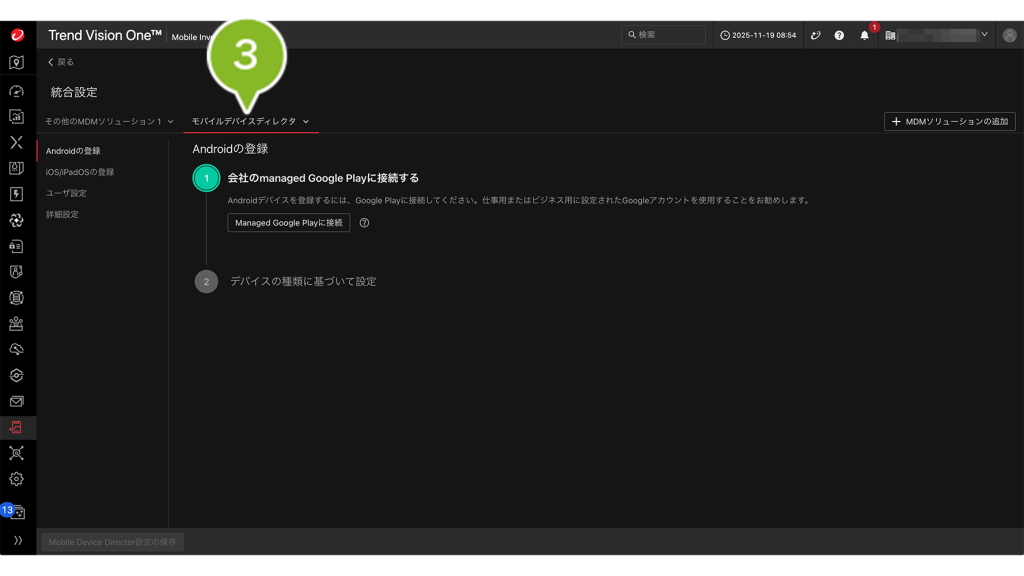Viewport: 1024px width, 576px height.
Task: Click the notification bell icon
Action: point(865,35)
